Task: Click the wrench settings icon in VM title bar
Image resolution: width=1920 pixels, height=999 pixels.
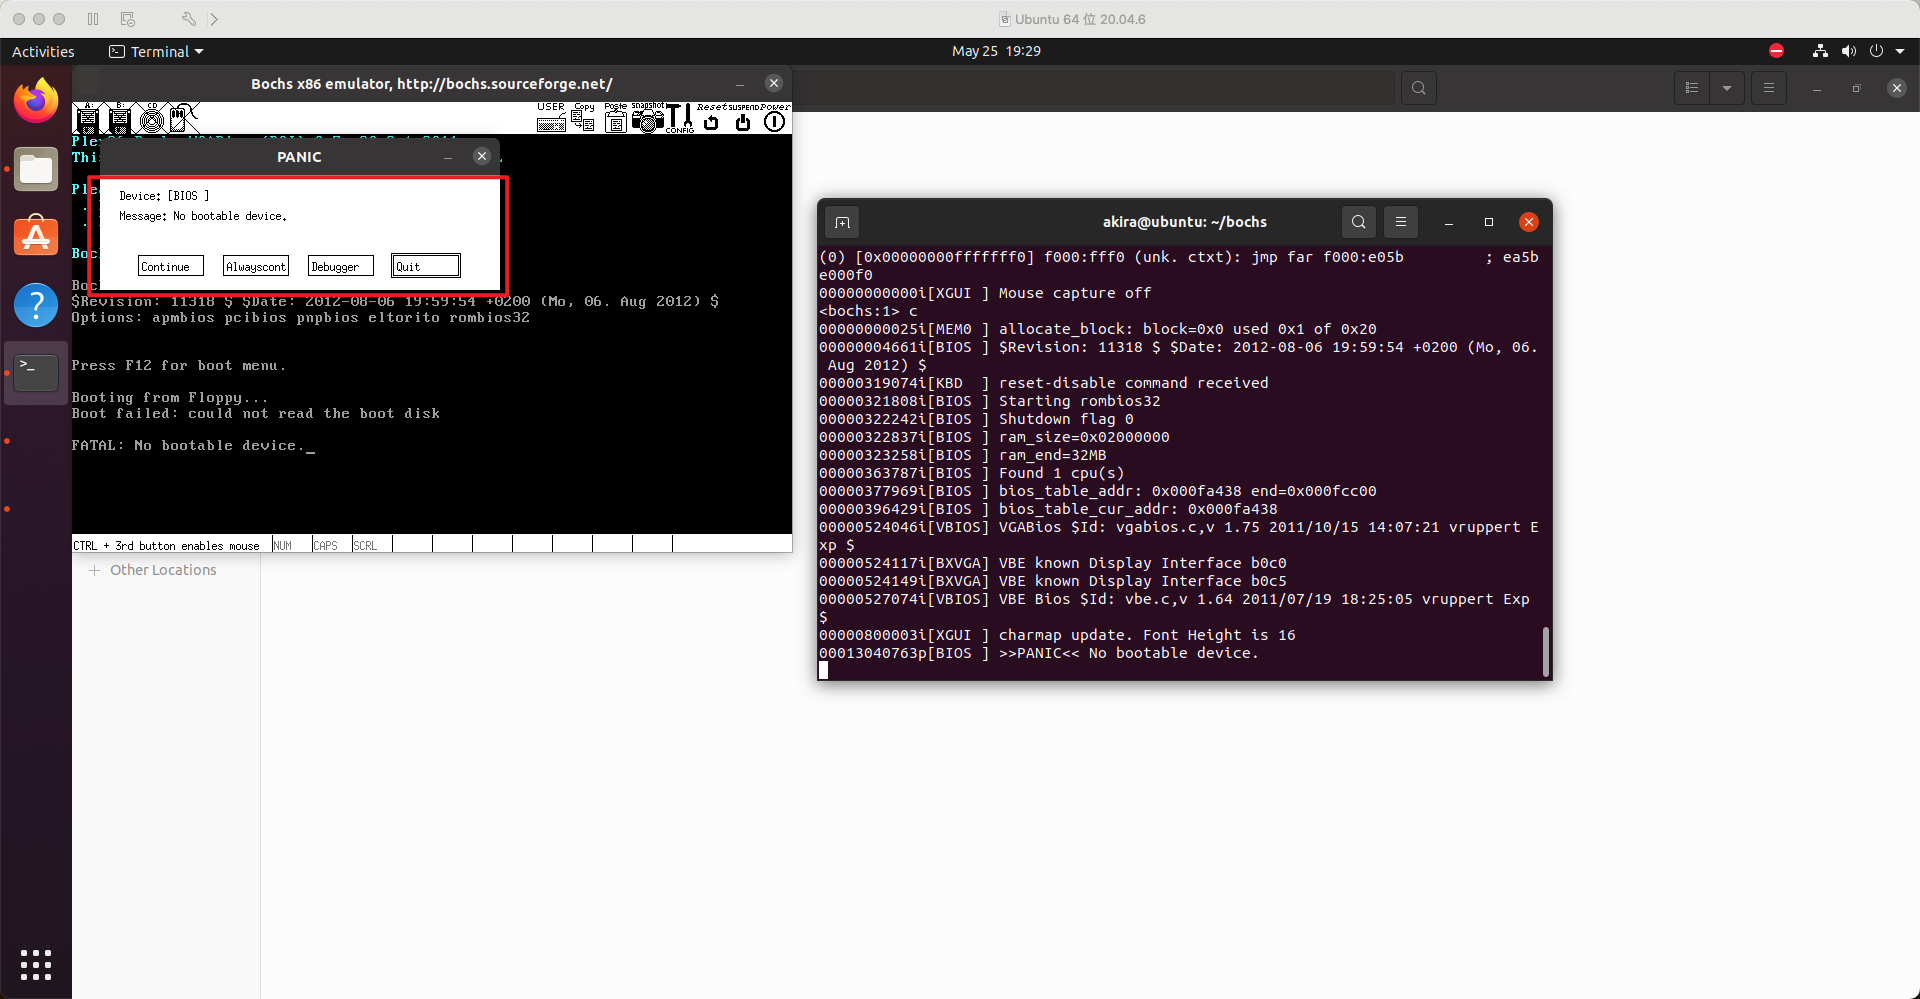Action: coord(188,19)
